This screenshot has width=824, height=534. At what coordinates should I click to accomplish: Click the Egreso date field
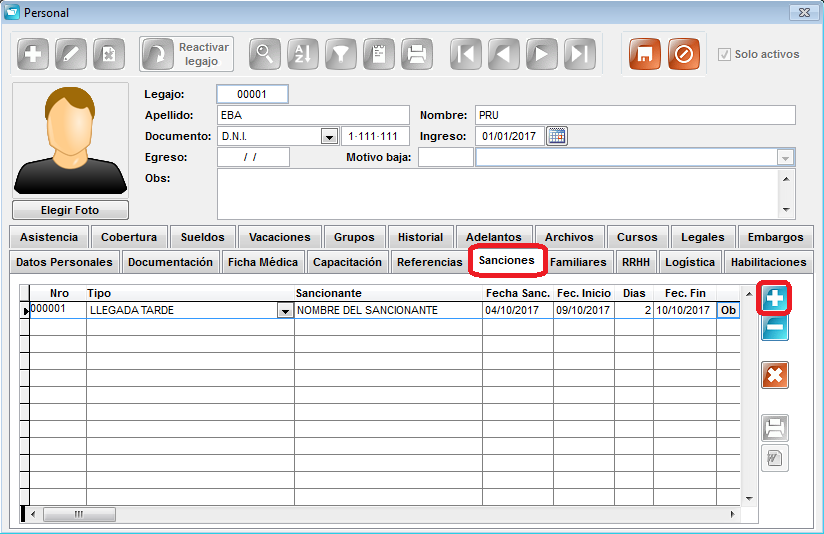click(253, 157)
